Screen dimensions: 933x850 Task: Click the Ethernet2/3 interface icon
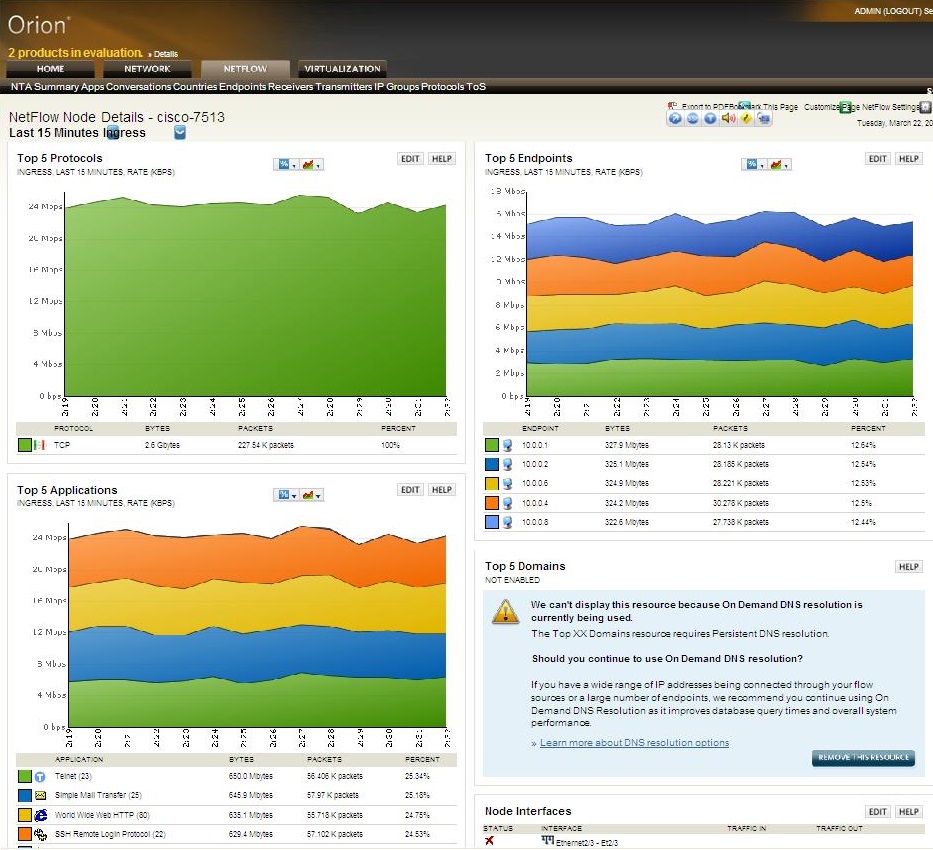[547, 840]
